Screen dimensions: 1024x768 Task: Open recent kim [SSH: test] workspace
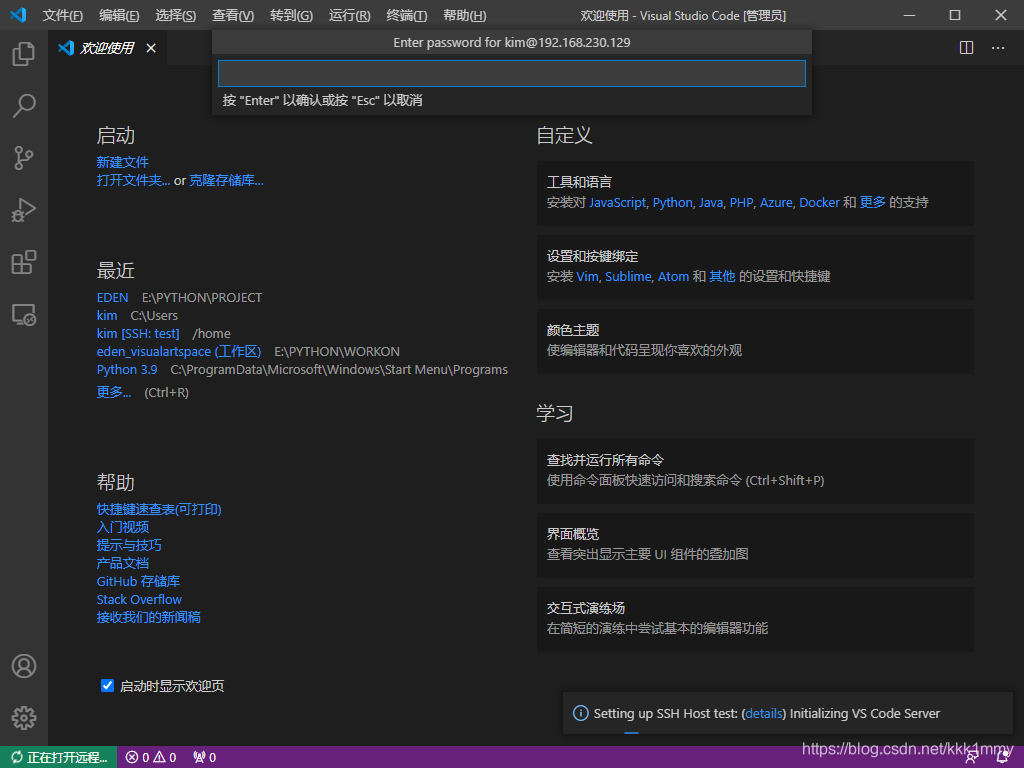coord(138,334)
